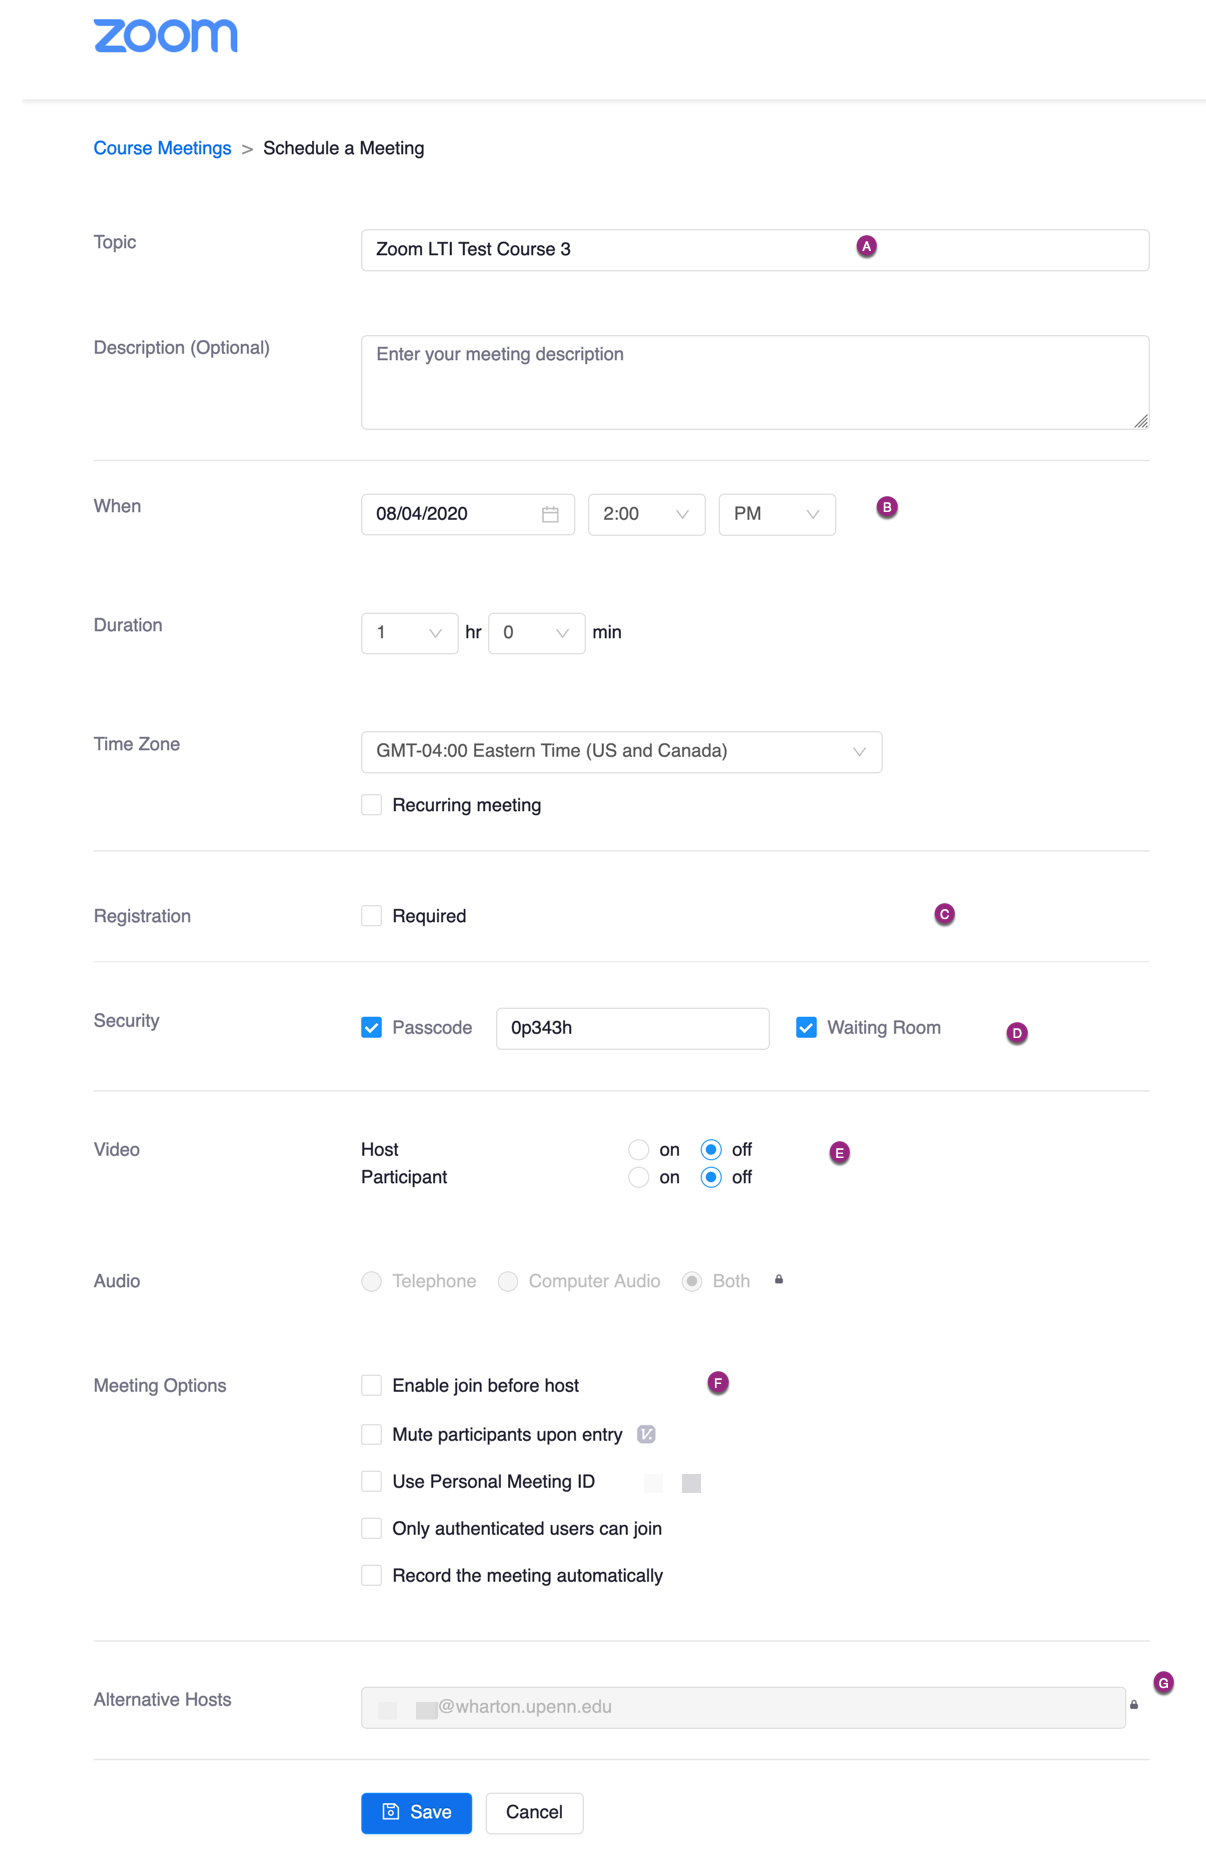Click icon next to Mute participants upon entry
1206x1852 pixels.
pos(647,1435)
